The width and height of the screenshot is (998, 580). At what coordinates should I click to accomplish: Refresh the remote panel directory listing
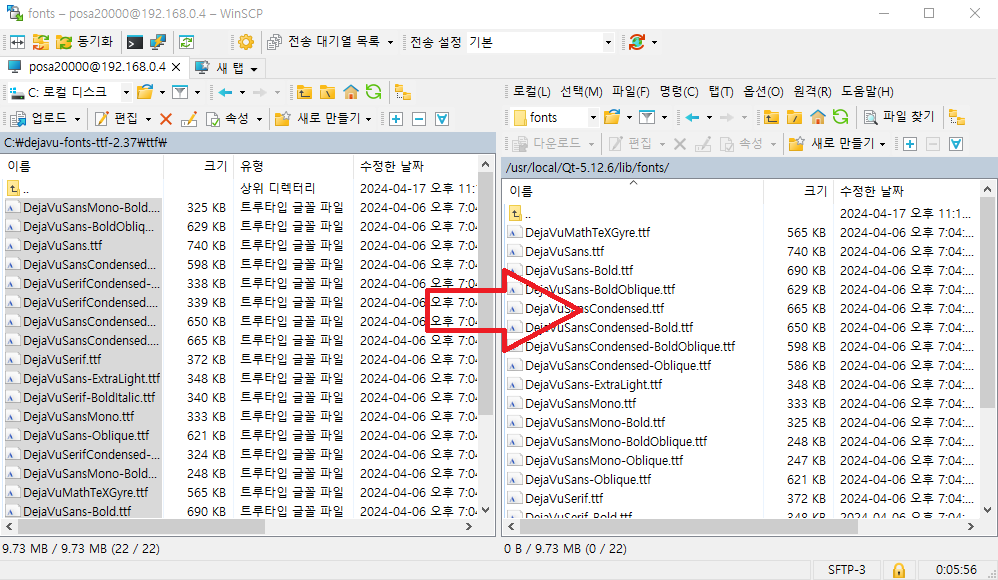coord(841,117)
